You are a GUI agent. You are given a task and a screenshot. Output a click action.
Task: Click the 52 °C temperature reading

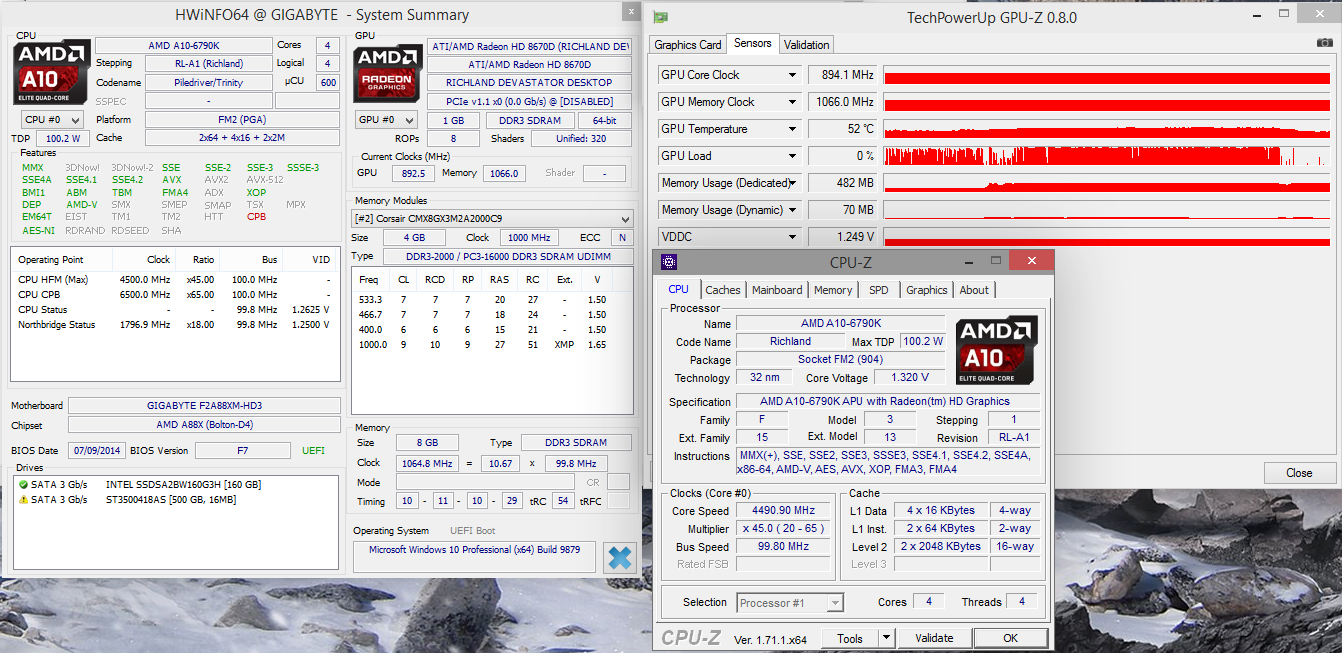[843, 129]
